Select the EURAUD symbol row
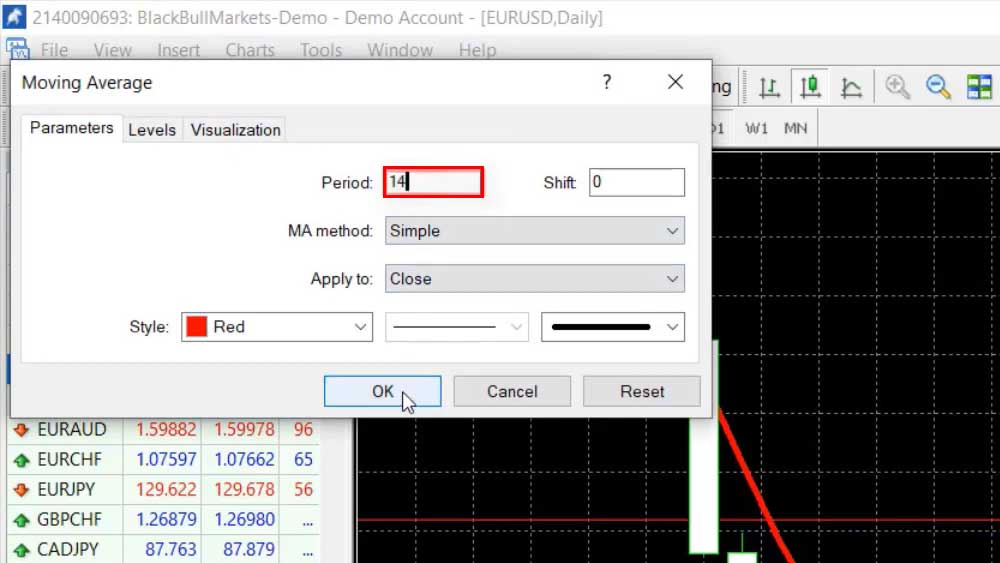Screen dimensions: 1000x563 (x=163, y=430)
